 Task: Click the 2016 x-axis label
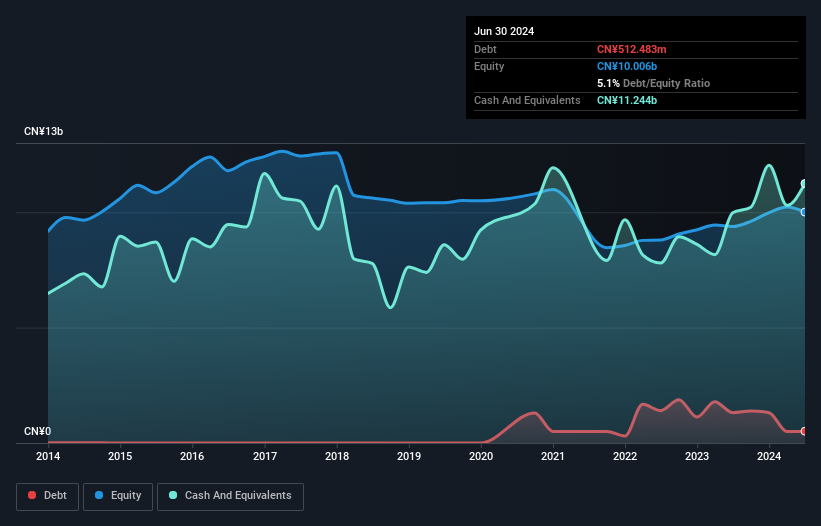click(x=192, y=456)
